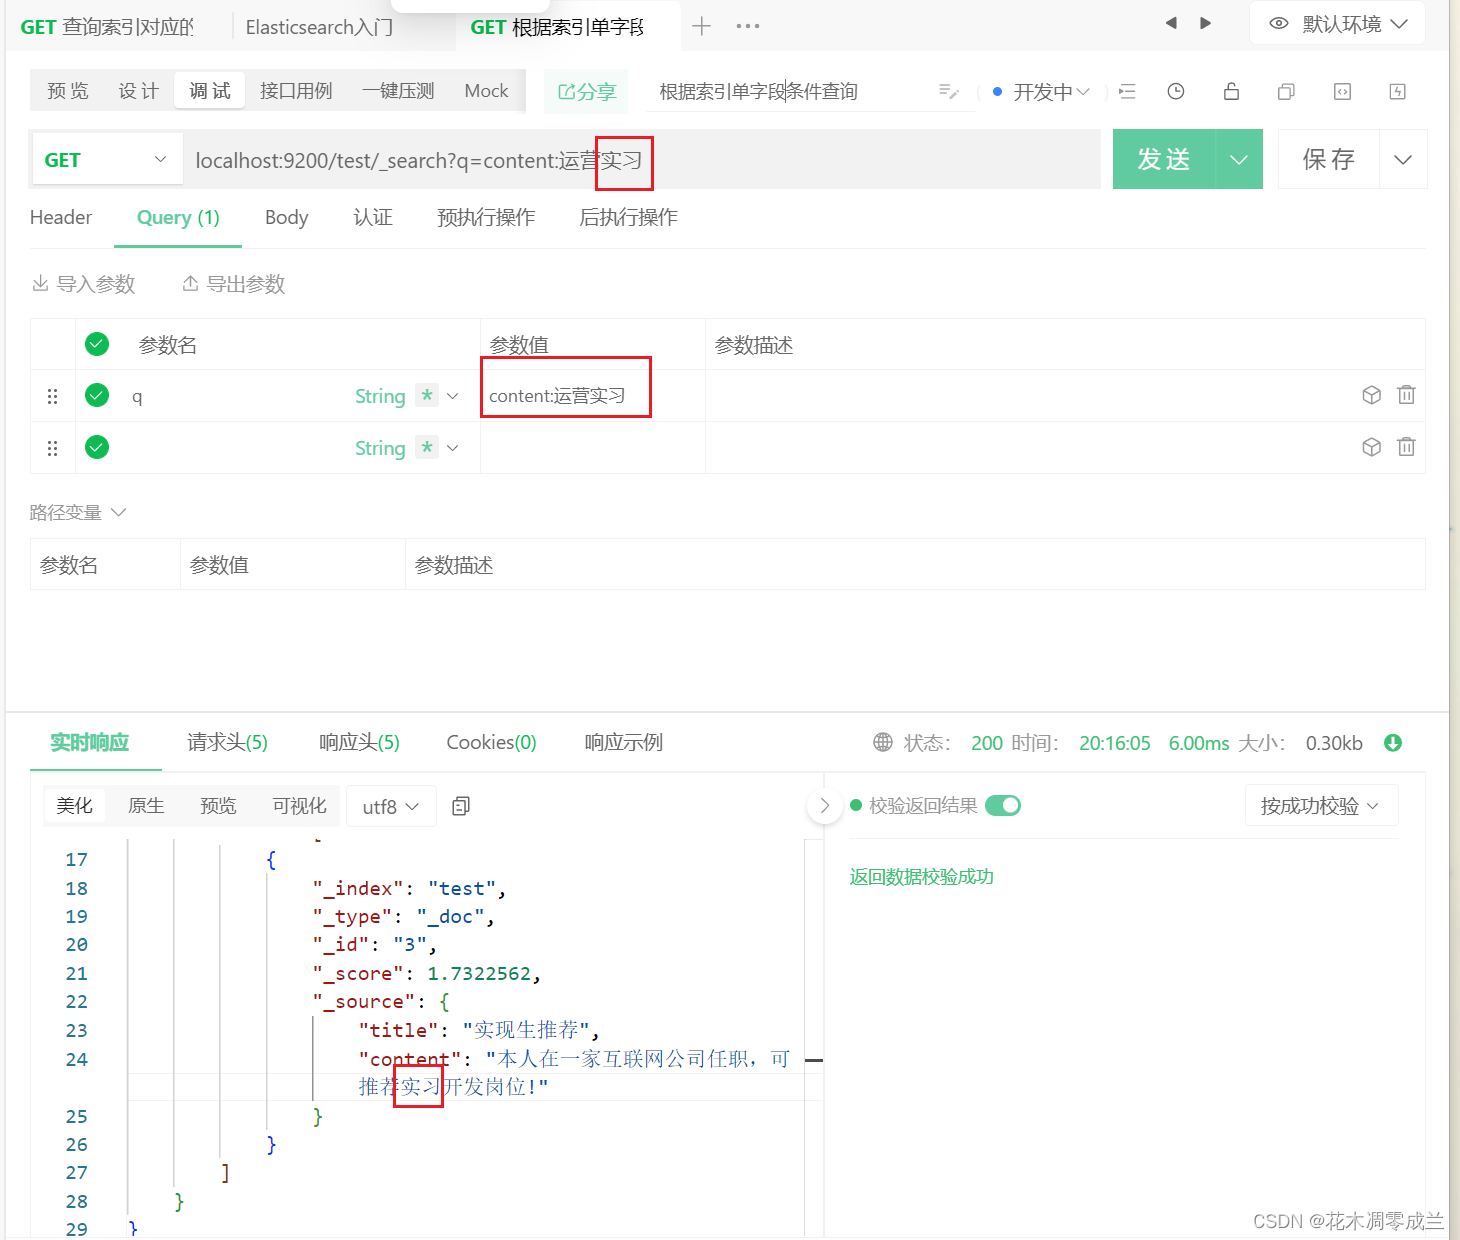Click the eye icon of 默认环境
The height and width of the screenshot is (1240, 1460).
[1279, 24]
